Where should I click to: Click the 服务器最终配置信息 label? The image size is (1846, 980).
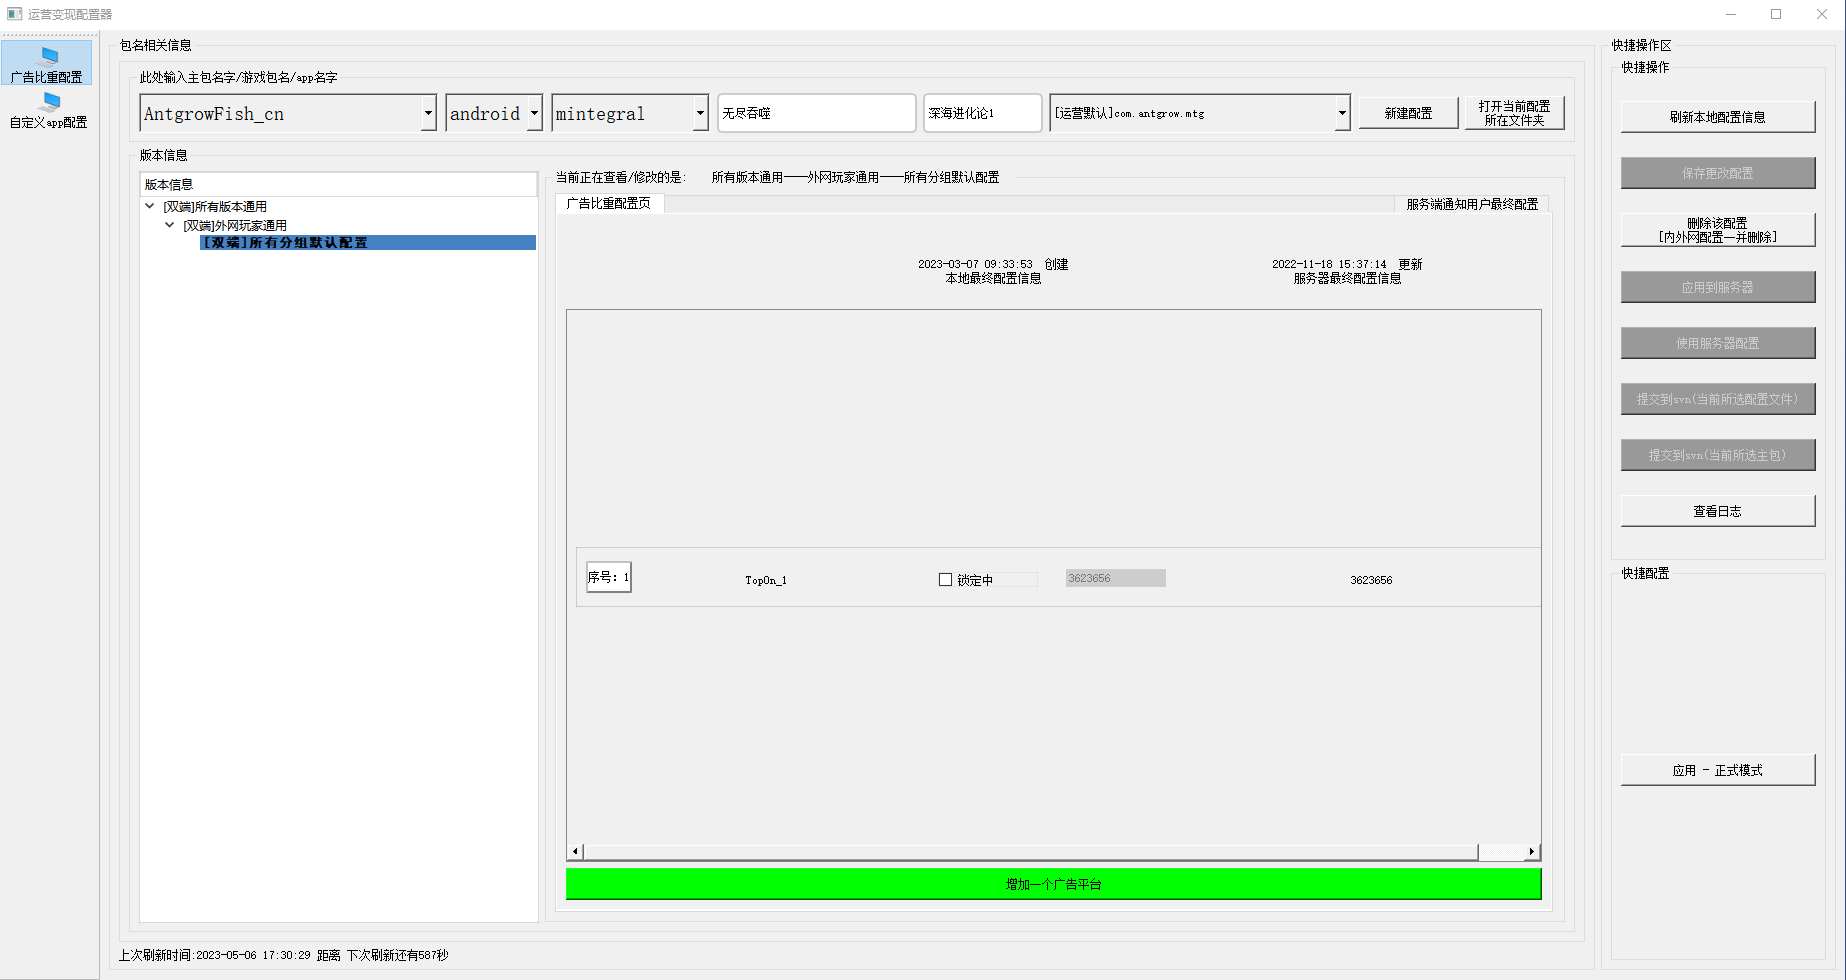click(1347, 279)
